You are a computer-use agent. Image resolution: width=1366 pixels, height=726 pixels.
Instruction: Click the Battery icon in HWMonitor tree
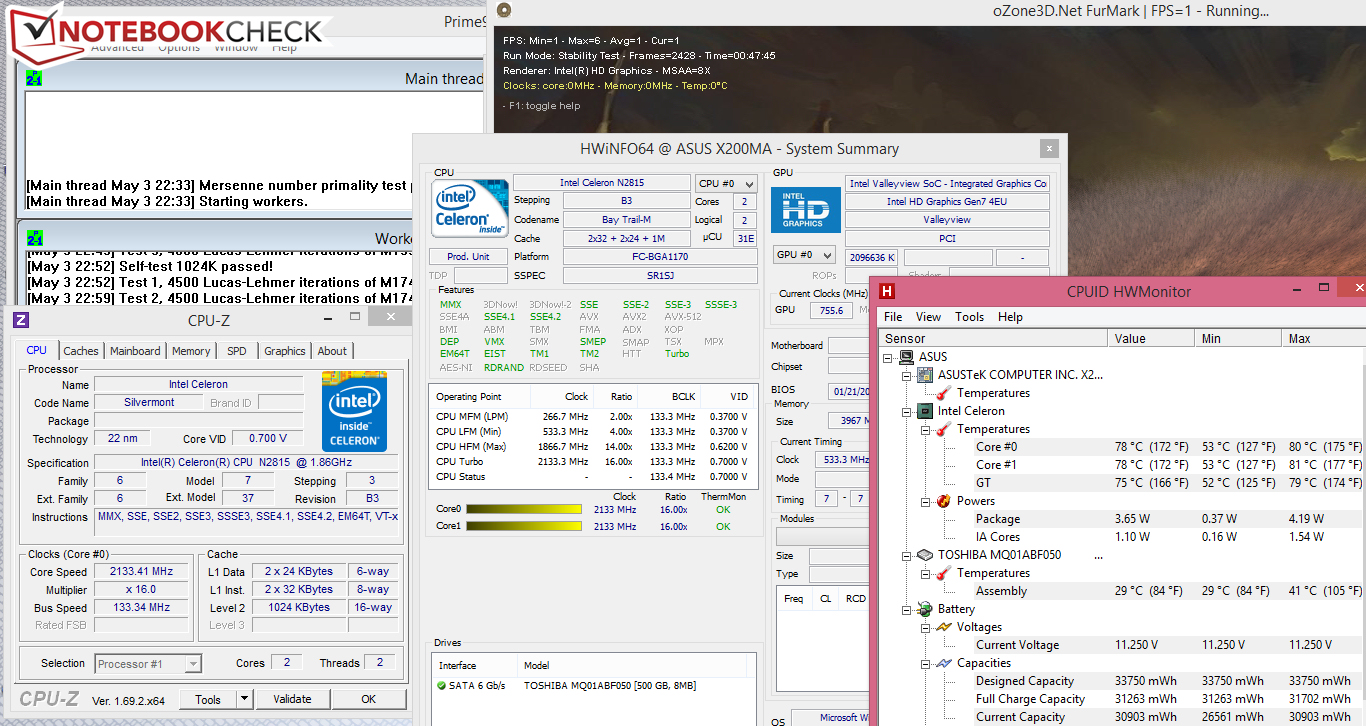click(x=926, y=609)
